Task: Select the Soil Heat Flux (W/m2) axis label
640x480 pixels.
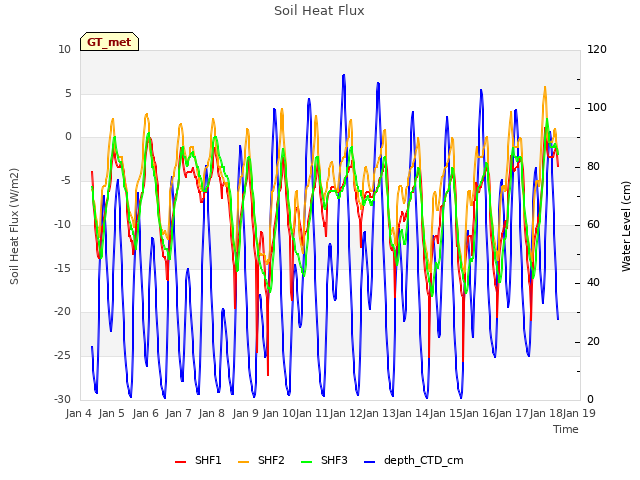Action: [x=14, y=226]
